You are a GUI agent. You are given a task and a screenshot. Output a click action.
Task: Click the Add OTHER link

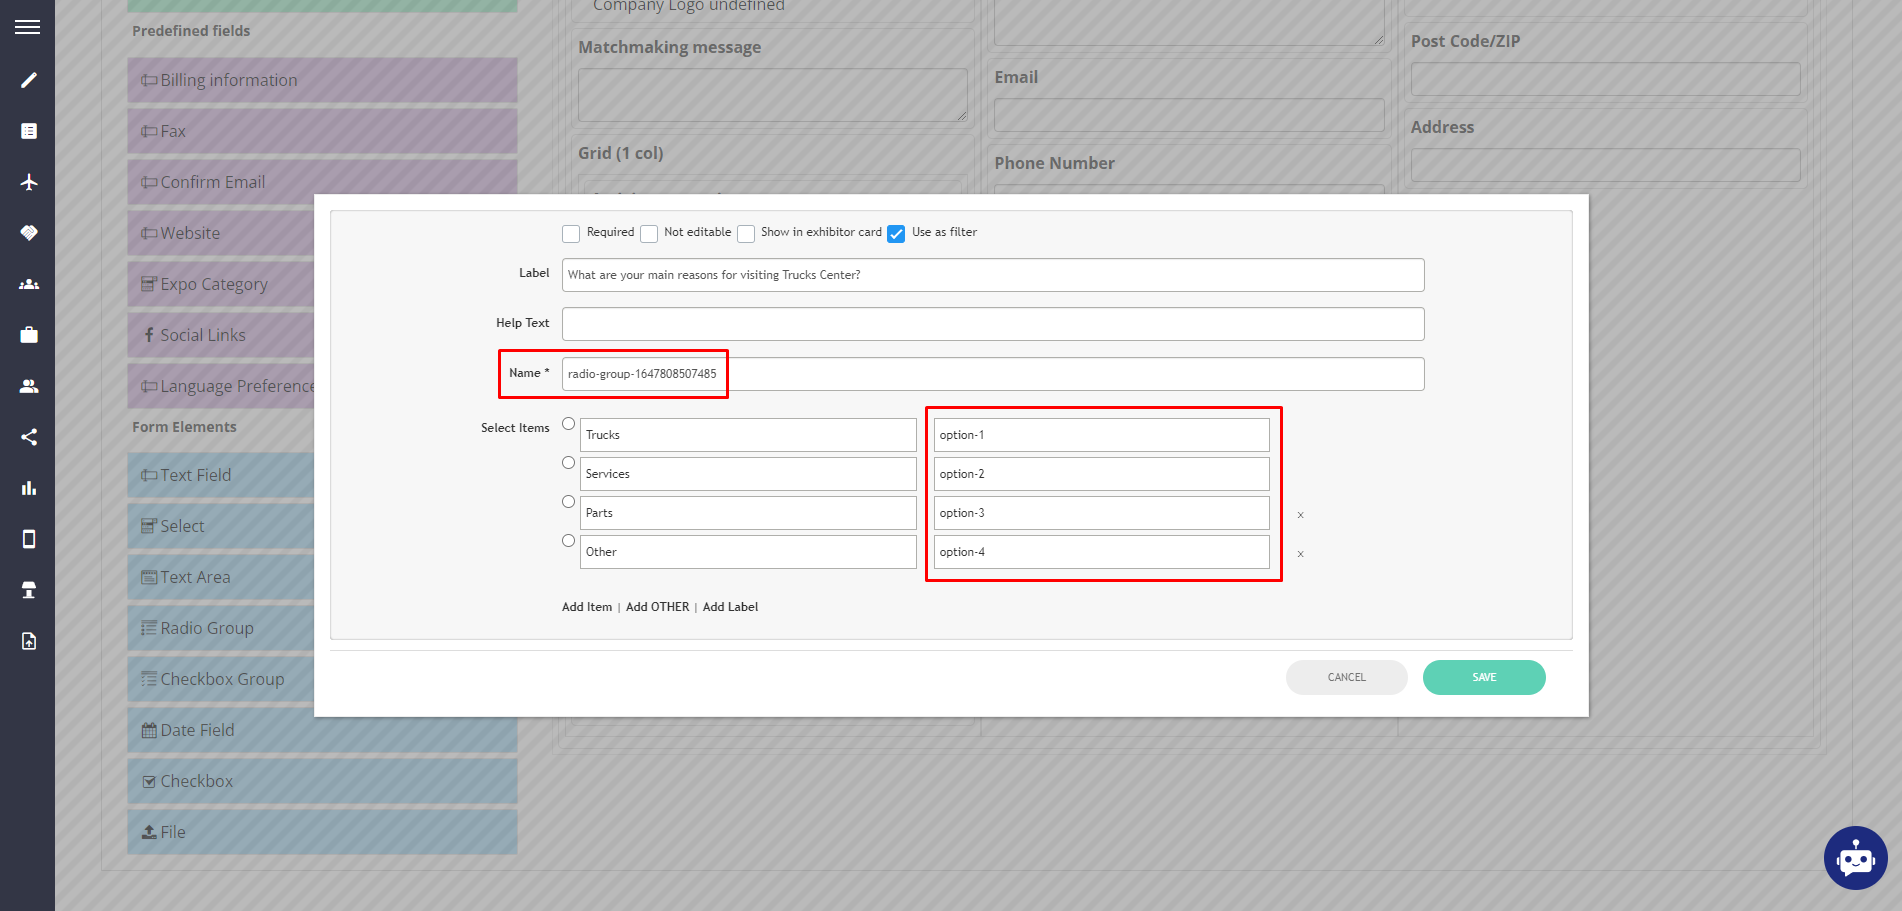tap(657, 606)
